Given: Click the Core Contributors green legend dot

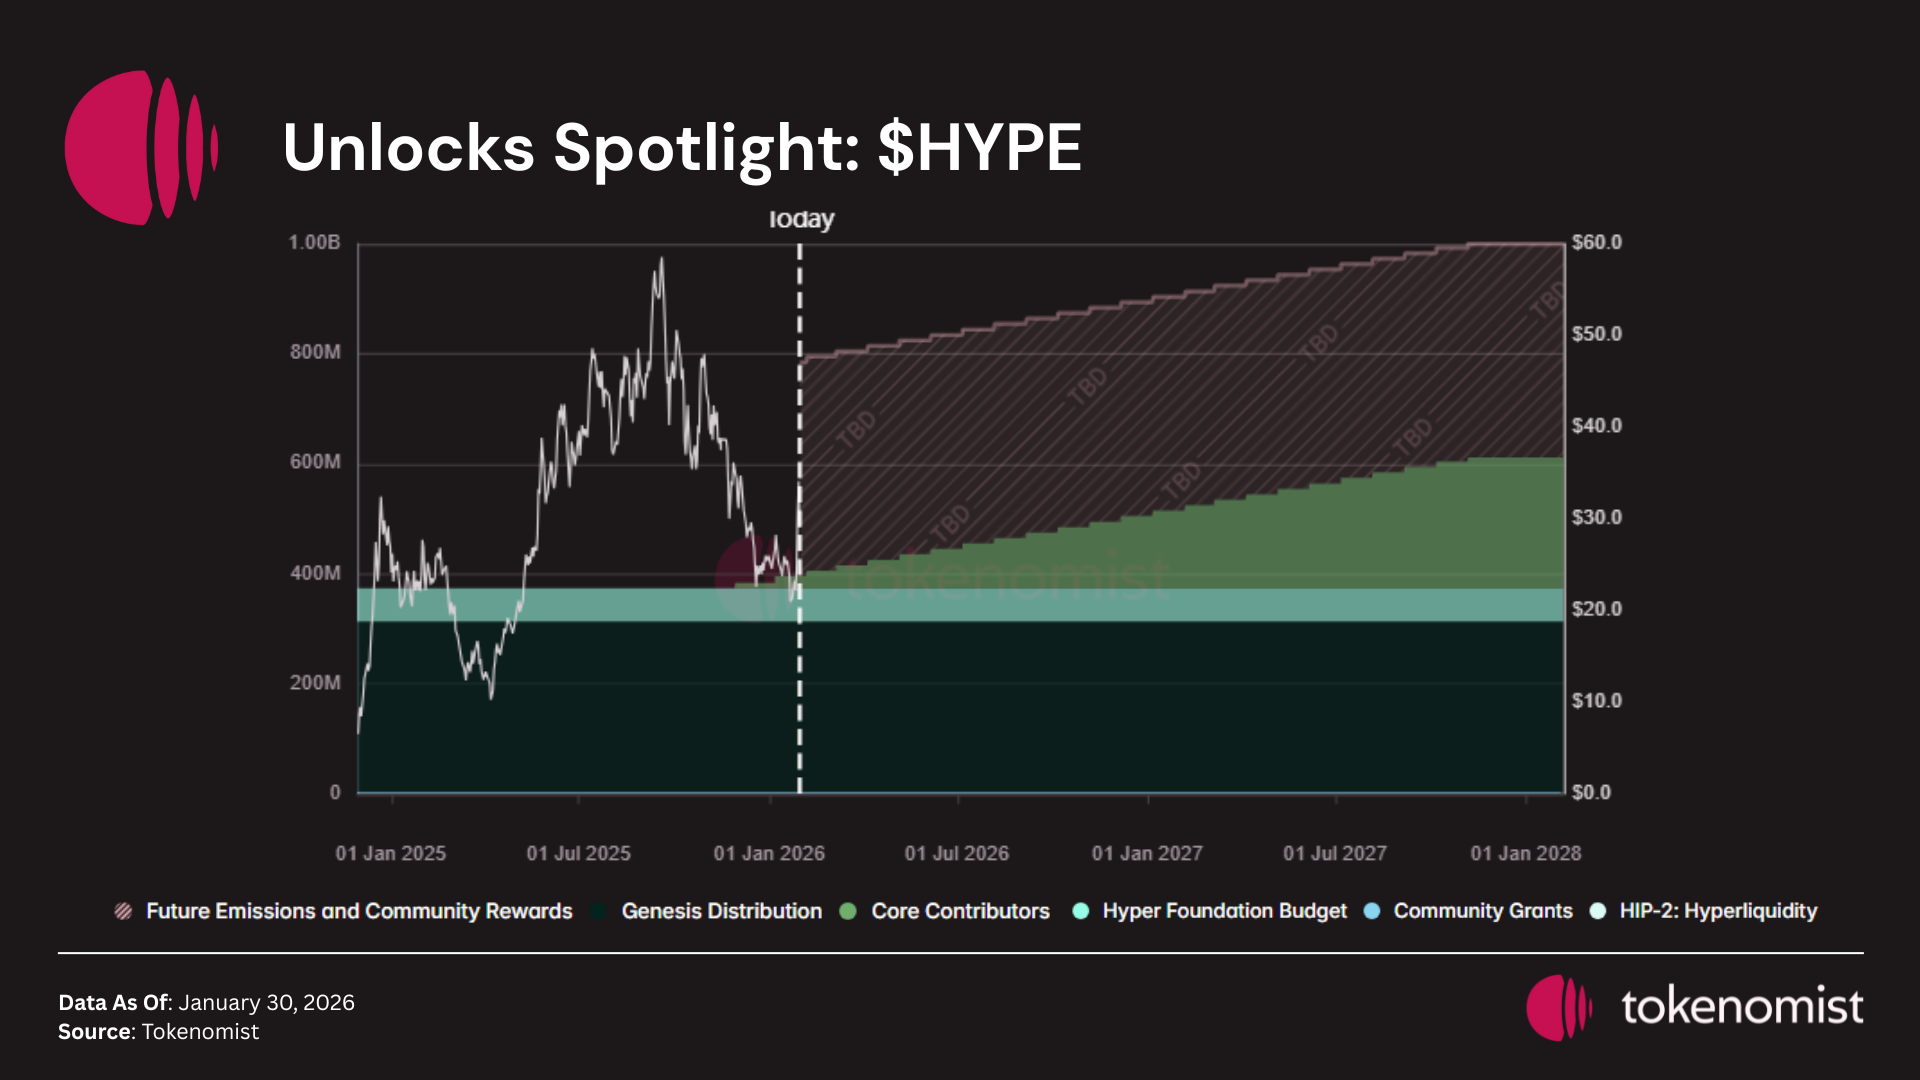Looking at the screenshot, I should click(848, 911).
